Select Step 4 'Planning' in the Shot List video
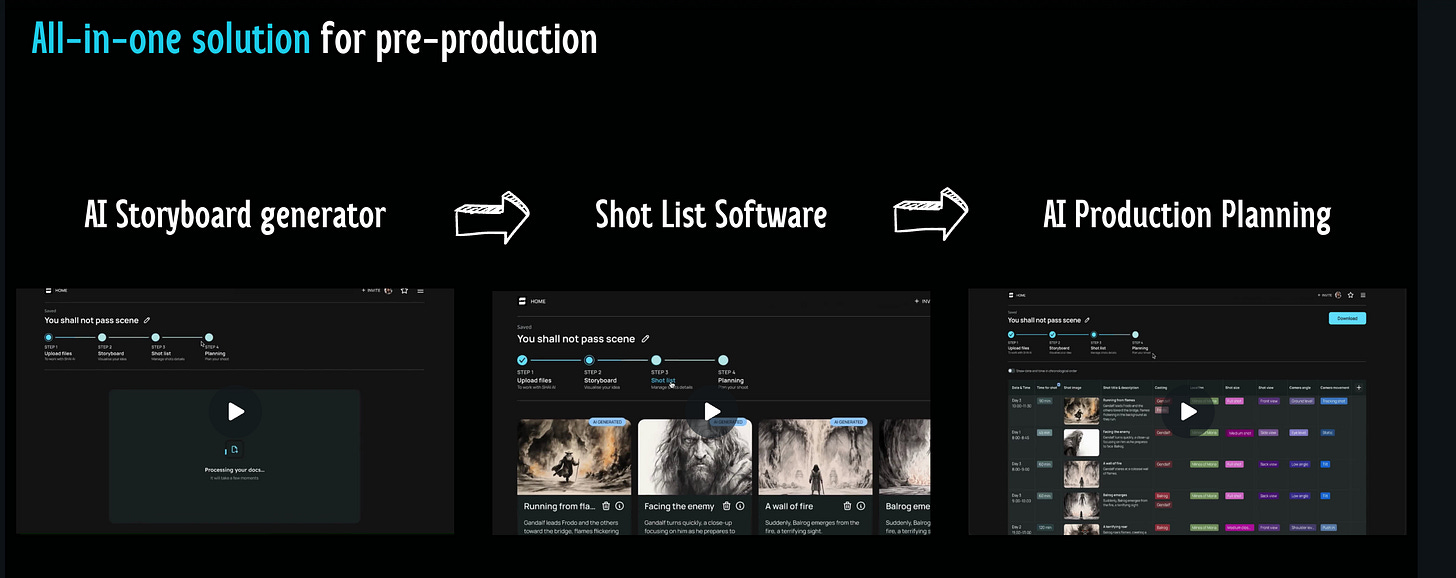The height and width of the screenshot is (578, 1456). [x=731, y=371]
